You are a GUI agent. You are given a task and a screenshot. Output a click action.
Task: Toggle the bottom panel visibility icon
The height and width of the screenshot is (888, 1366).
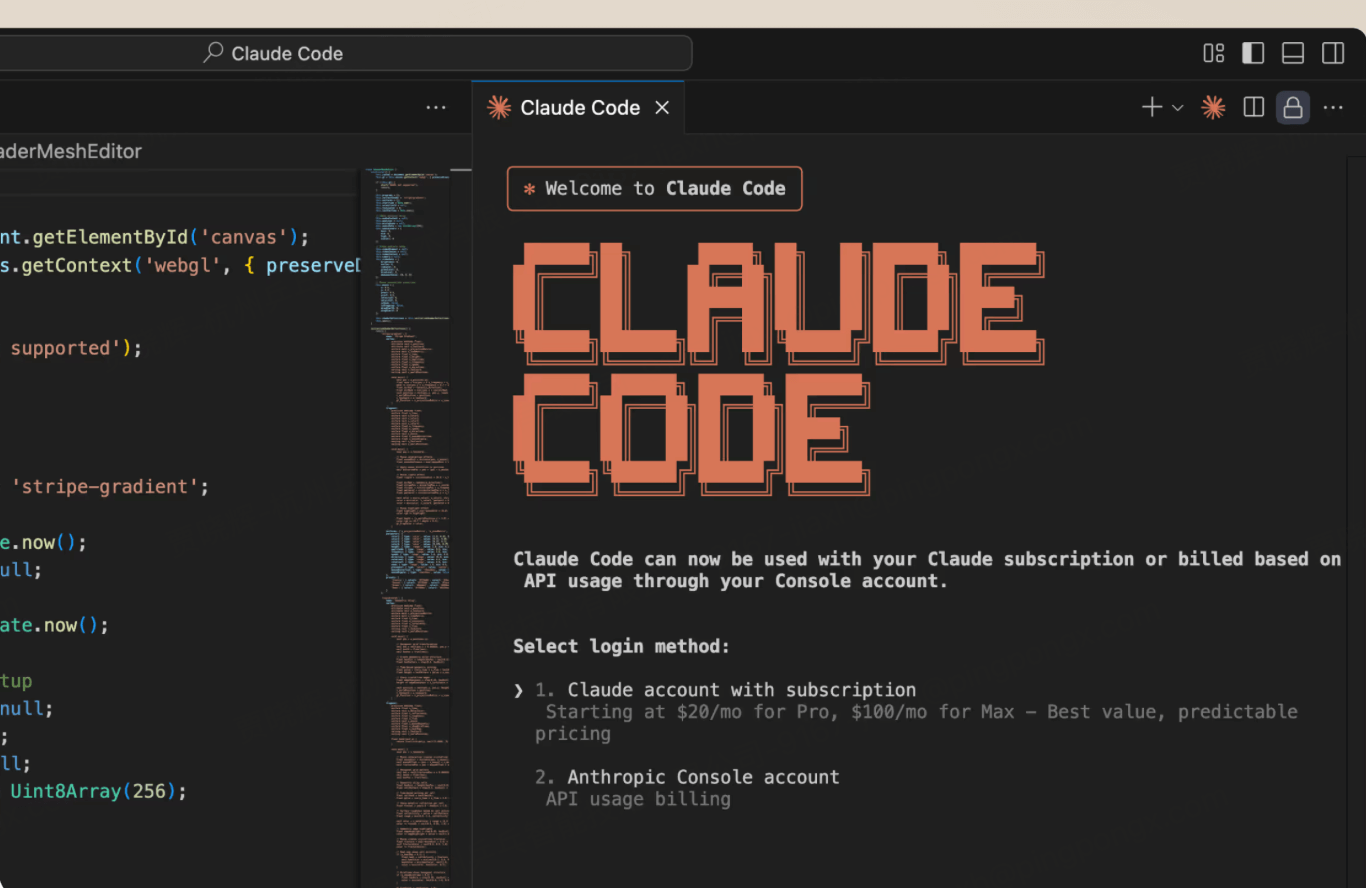tap(1292, 53)
